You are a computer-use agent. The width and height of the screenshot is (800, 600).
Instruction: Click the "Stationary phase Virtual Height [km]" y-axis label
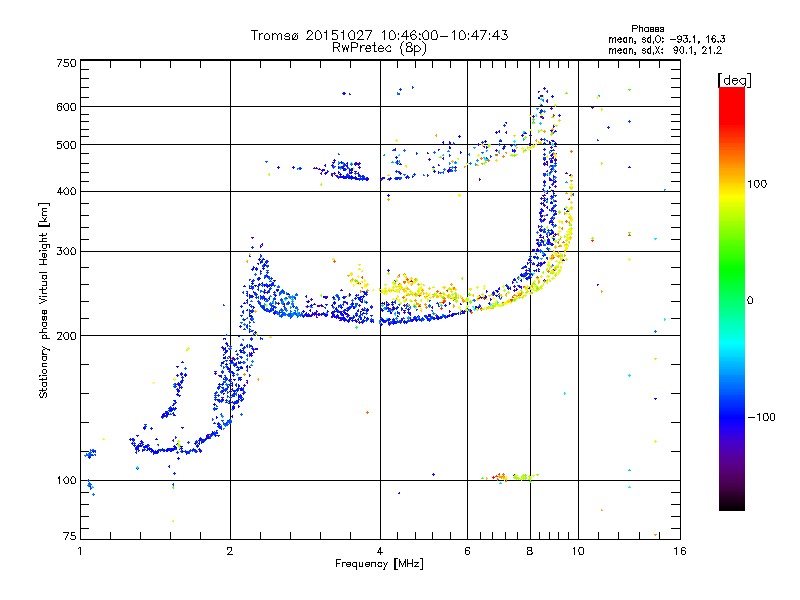click(x=43, y=300)
